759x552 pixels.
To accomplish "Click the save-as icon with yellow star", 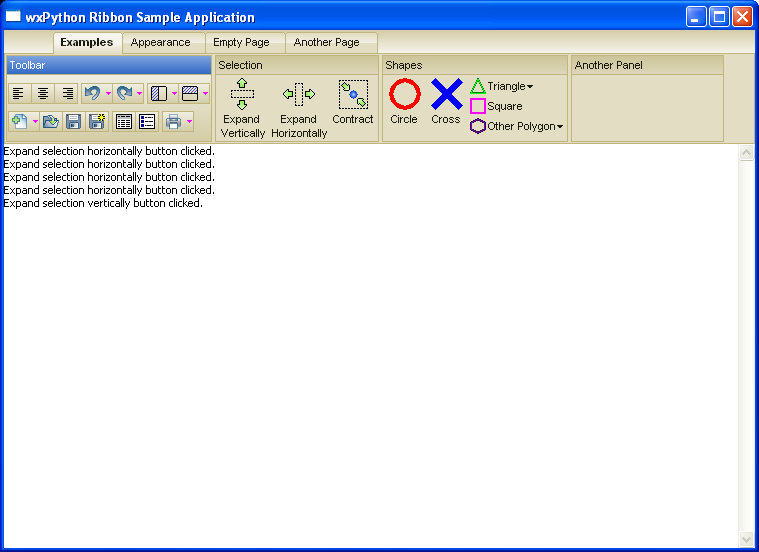I will (97, 122).
